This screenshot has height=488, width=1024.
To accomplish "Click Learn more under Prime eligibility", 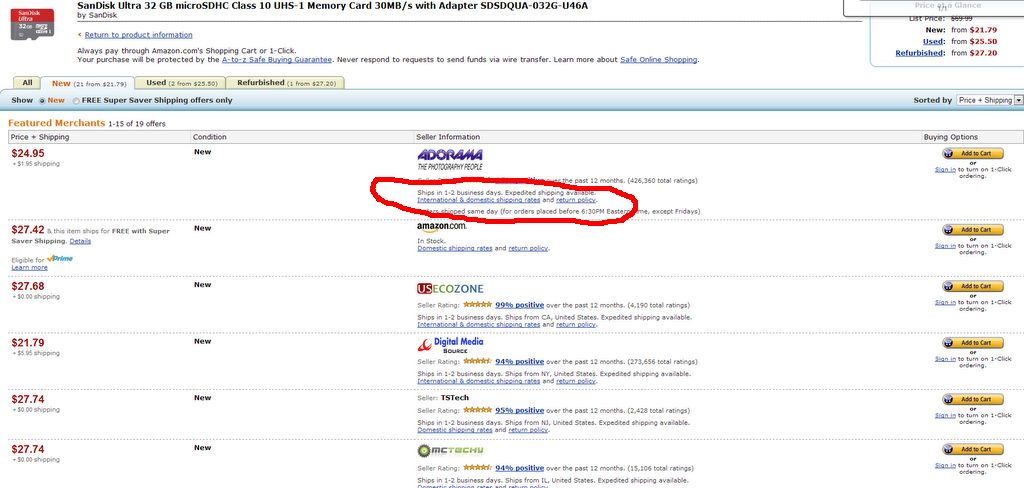I will 29,267.
